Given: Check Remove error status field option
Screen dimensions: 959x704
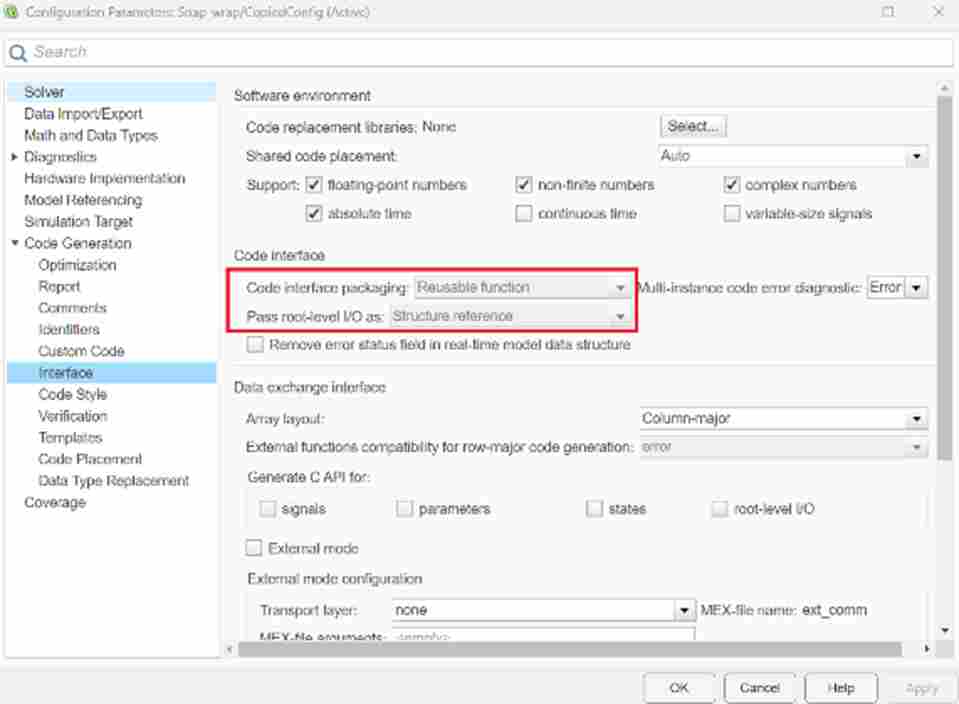Looking at the screenshot, I should tap(255, 344).
